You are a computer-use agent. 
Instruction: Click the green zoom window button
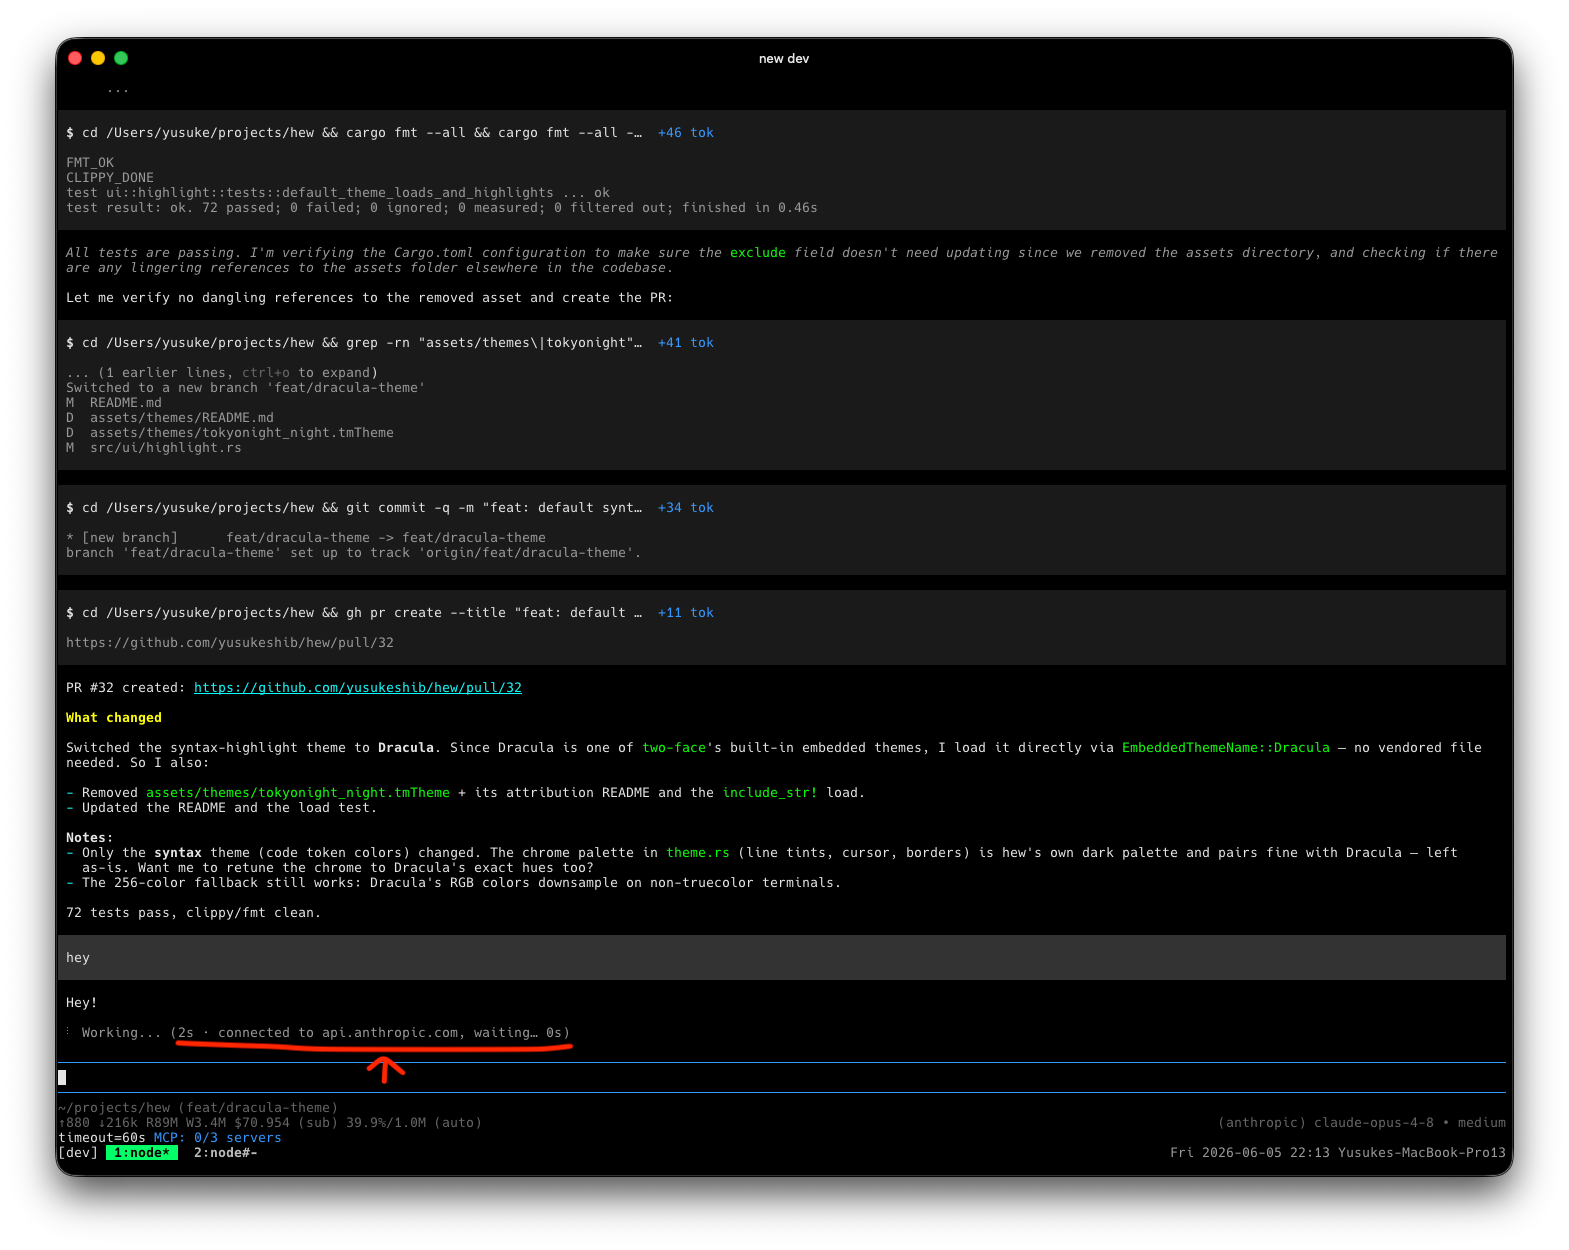pyautogui.click(x=121, y=58)
